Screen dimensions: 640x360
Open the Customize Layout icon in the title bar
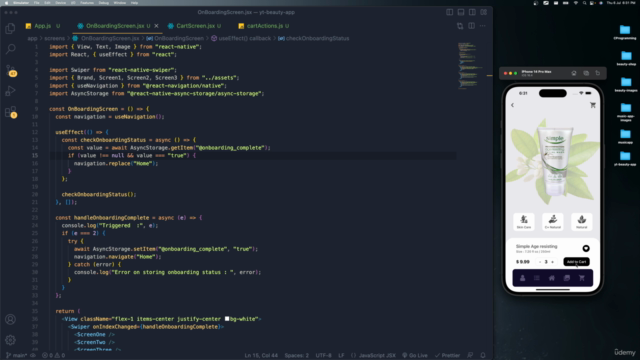tap(484, 12)
